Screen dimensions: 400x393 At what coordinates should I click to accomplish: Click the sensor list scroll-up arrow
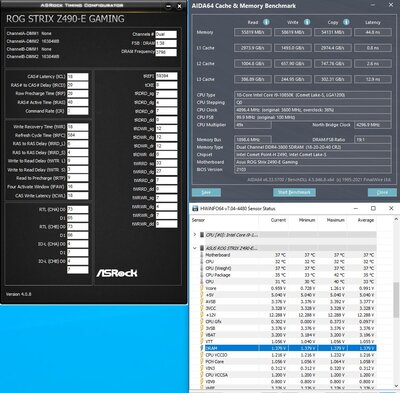(x=396, y=220)
